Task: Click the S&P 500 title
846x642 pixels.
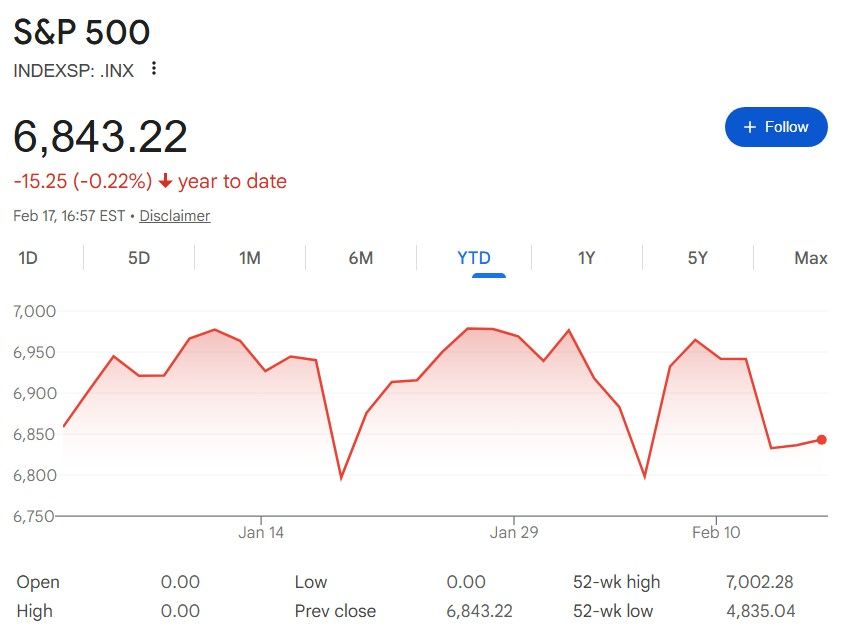Action: 82,33
